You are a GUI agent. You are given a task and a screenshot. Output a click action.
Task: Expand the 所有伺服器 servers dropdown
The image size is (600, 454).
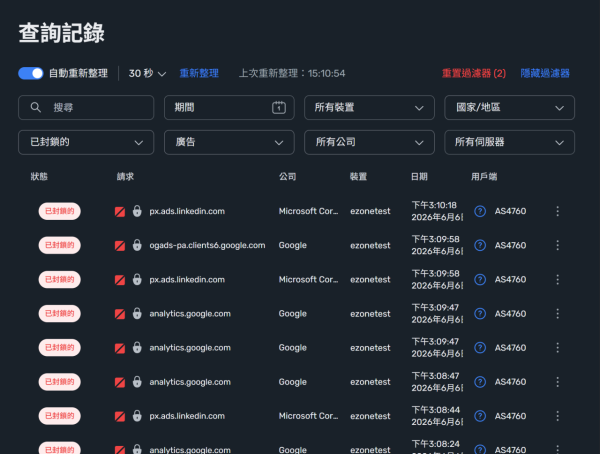(x=509, y=142)
